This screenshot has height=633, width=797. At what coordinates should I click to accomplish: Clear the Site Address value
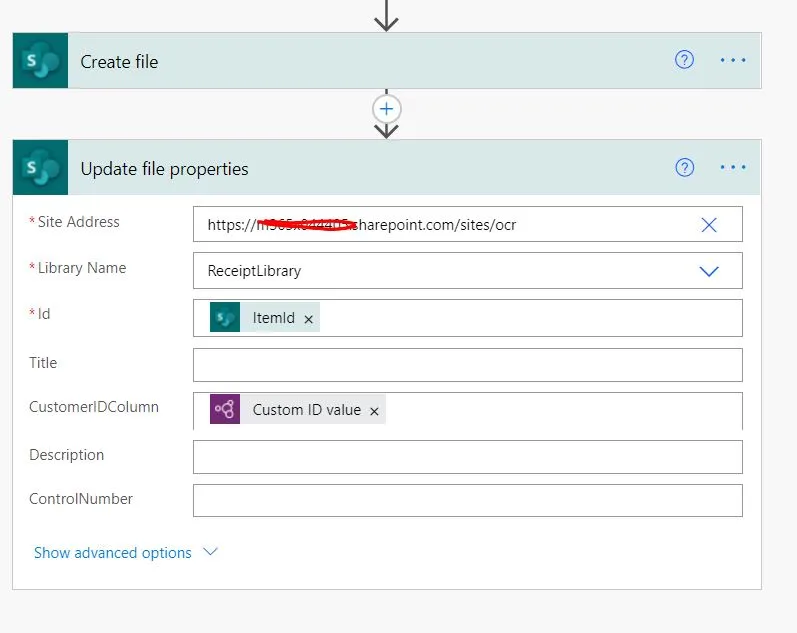coord(709,225)
